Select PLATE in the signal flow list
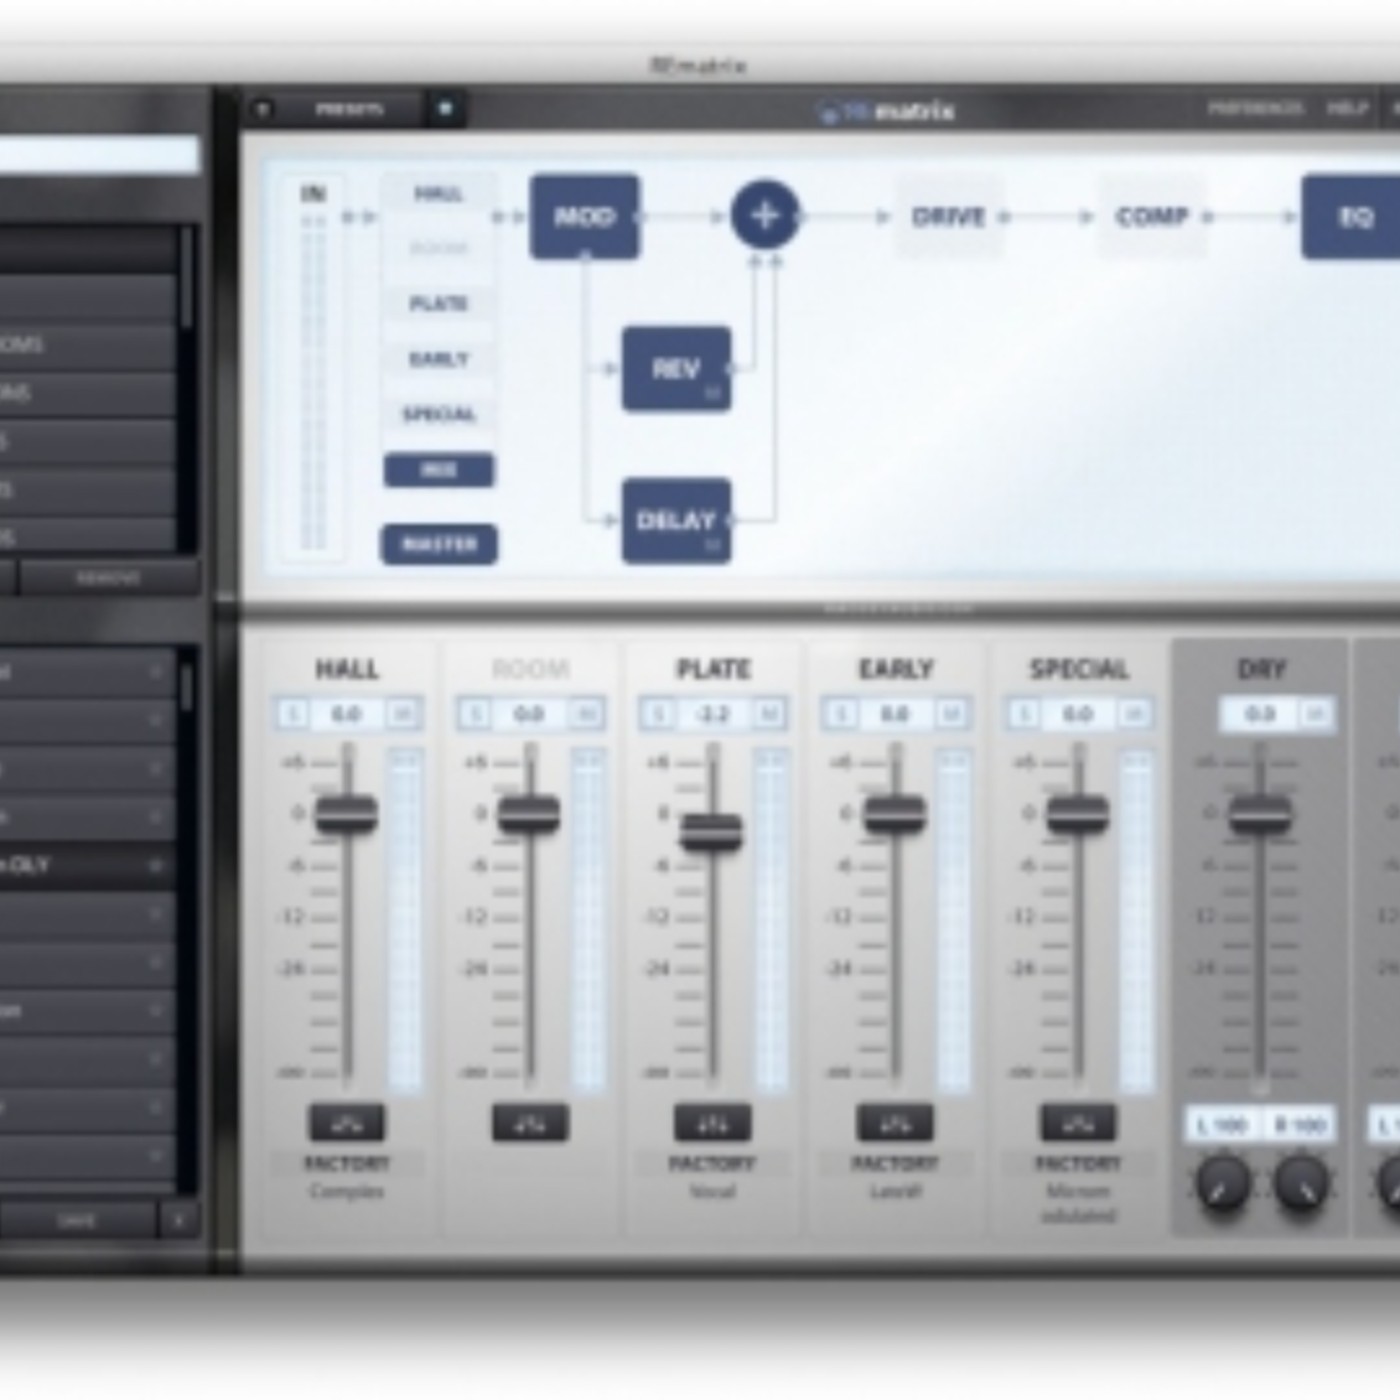The image size is (1400, 1400). 439,303
